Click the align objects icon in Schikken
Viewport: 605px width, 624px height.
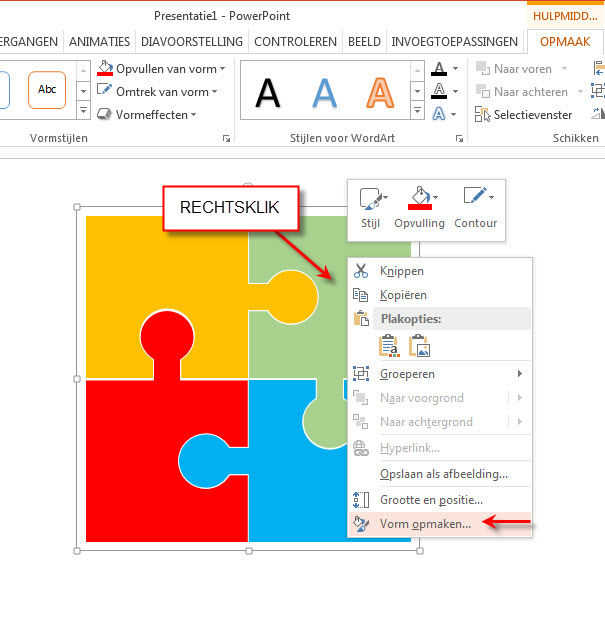point(598,68)
